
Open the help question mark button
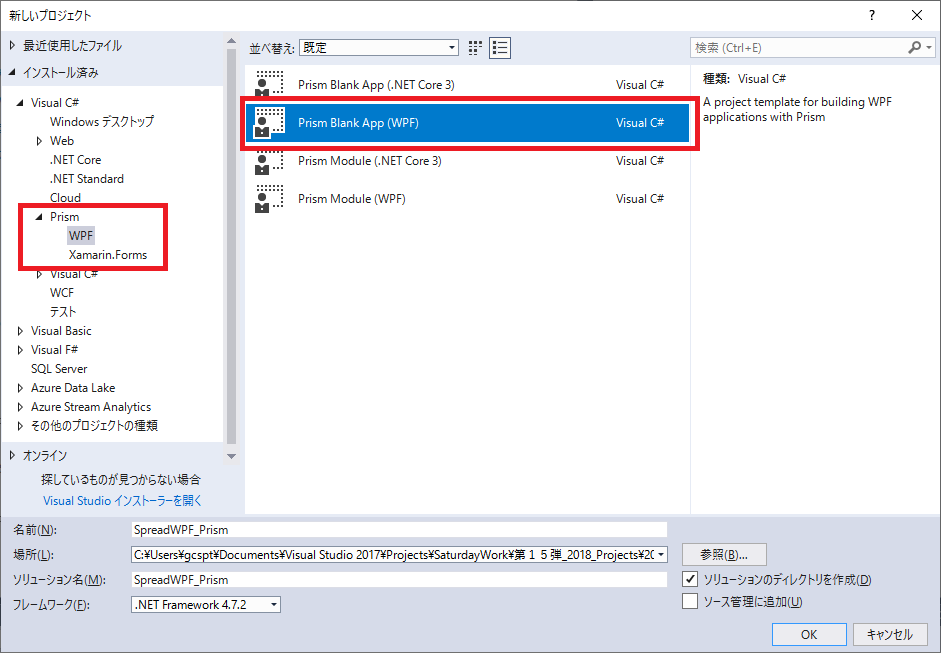pos(872,16)
